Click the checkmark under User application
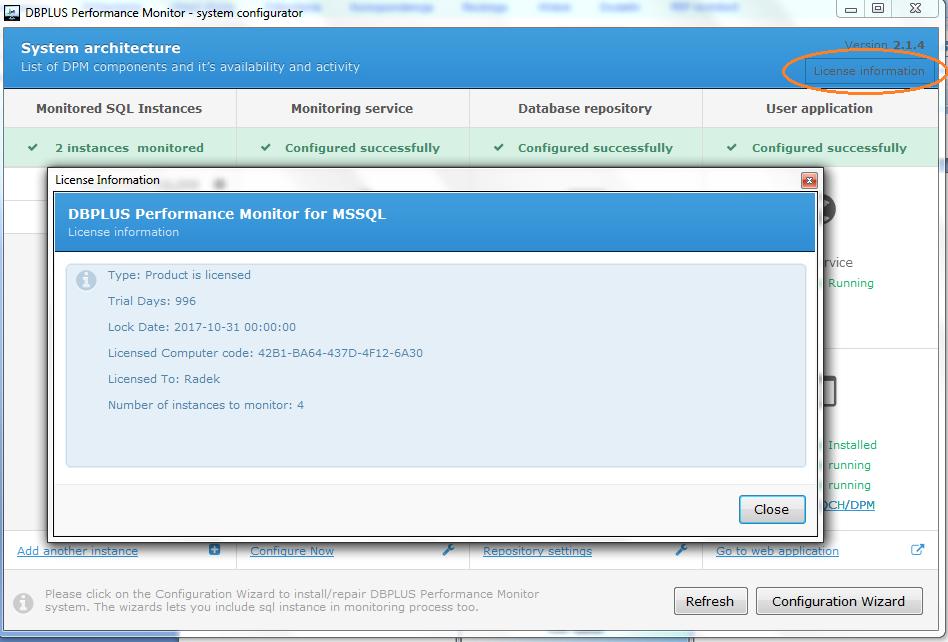The width and height of the screenshot is (948, 642). pyautogui.click(x=732, y=147)
